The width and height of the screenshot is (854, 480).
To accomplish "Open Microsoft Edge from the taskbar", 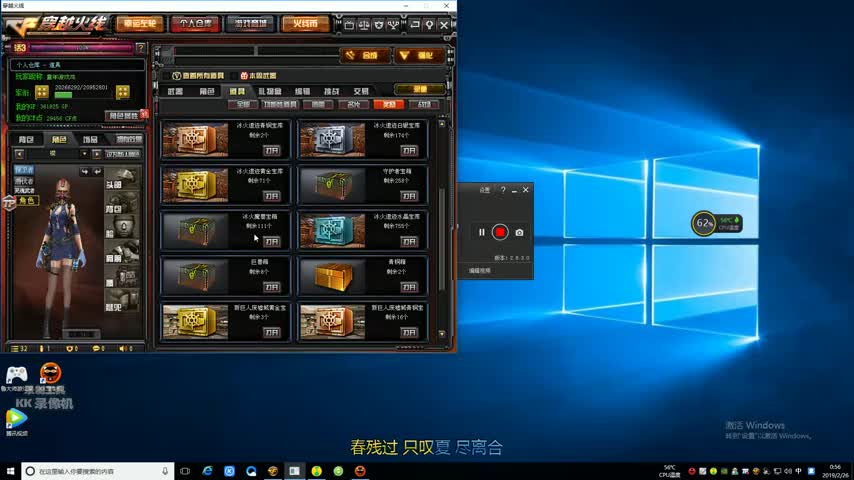I will coord(207,470).
